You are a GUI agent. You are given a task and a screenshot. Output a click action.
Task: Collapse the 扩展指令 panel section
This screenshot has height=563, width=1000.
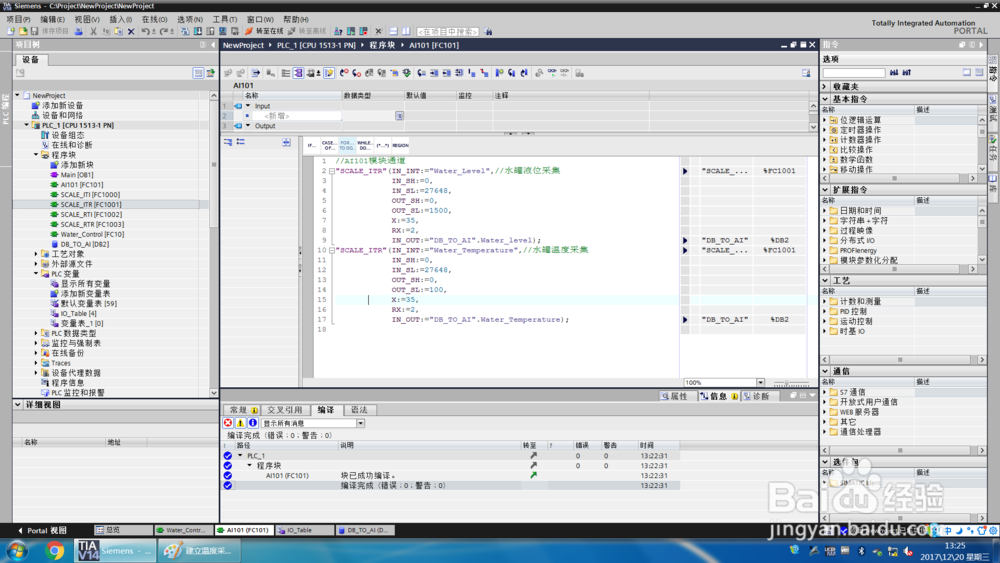coord(825,189)
